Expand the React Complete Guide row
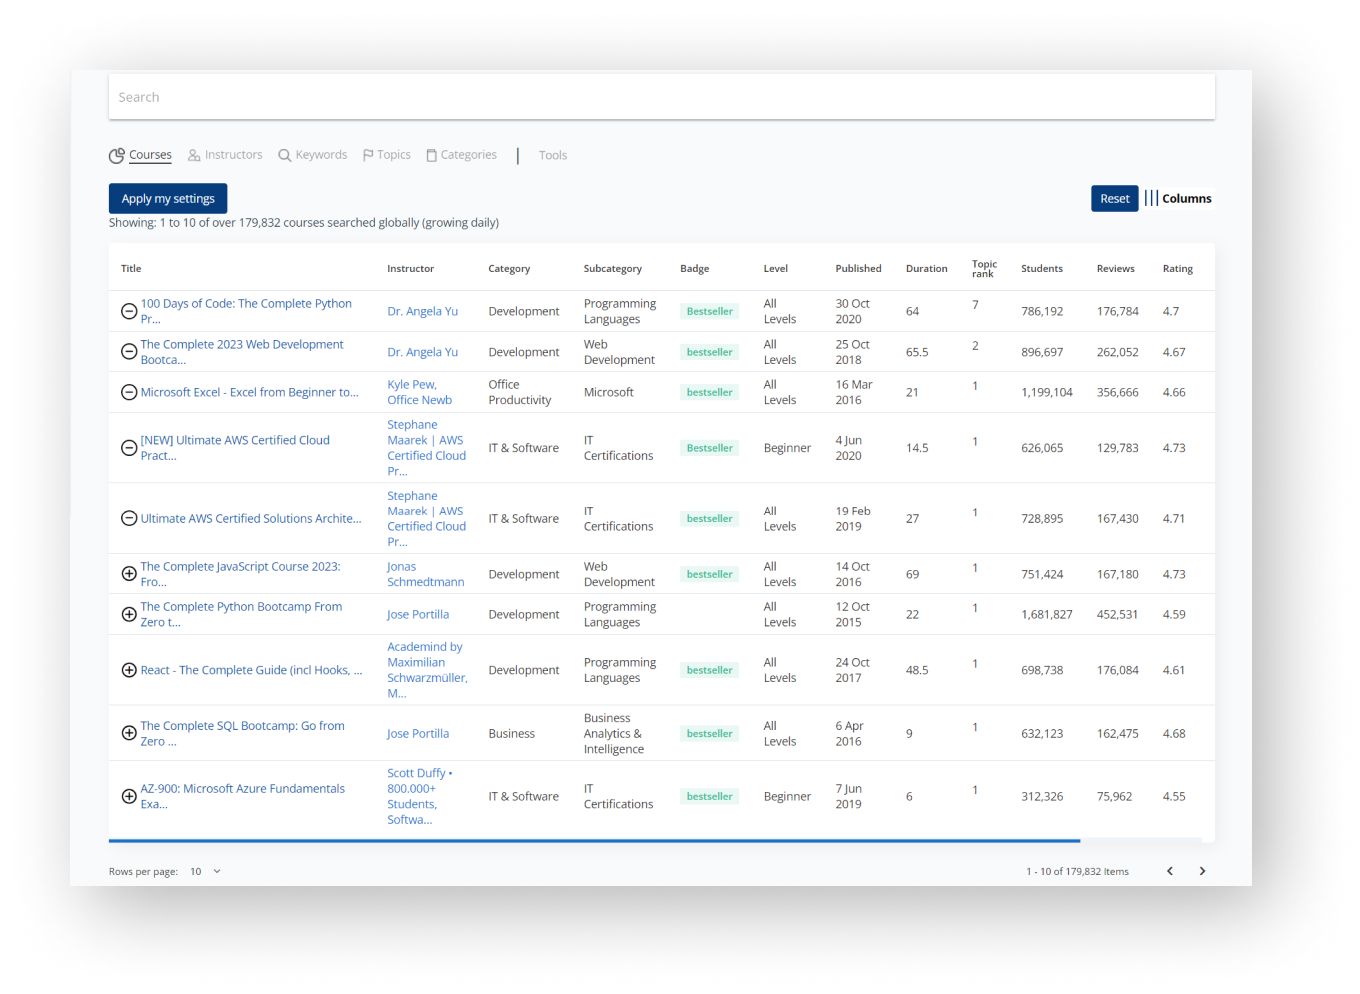This screenshot has width=1360, height=994. 129,670
